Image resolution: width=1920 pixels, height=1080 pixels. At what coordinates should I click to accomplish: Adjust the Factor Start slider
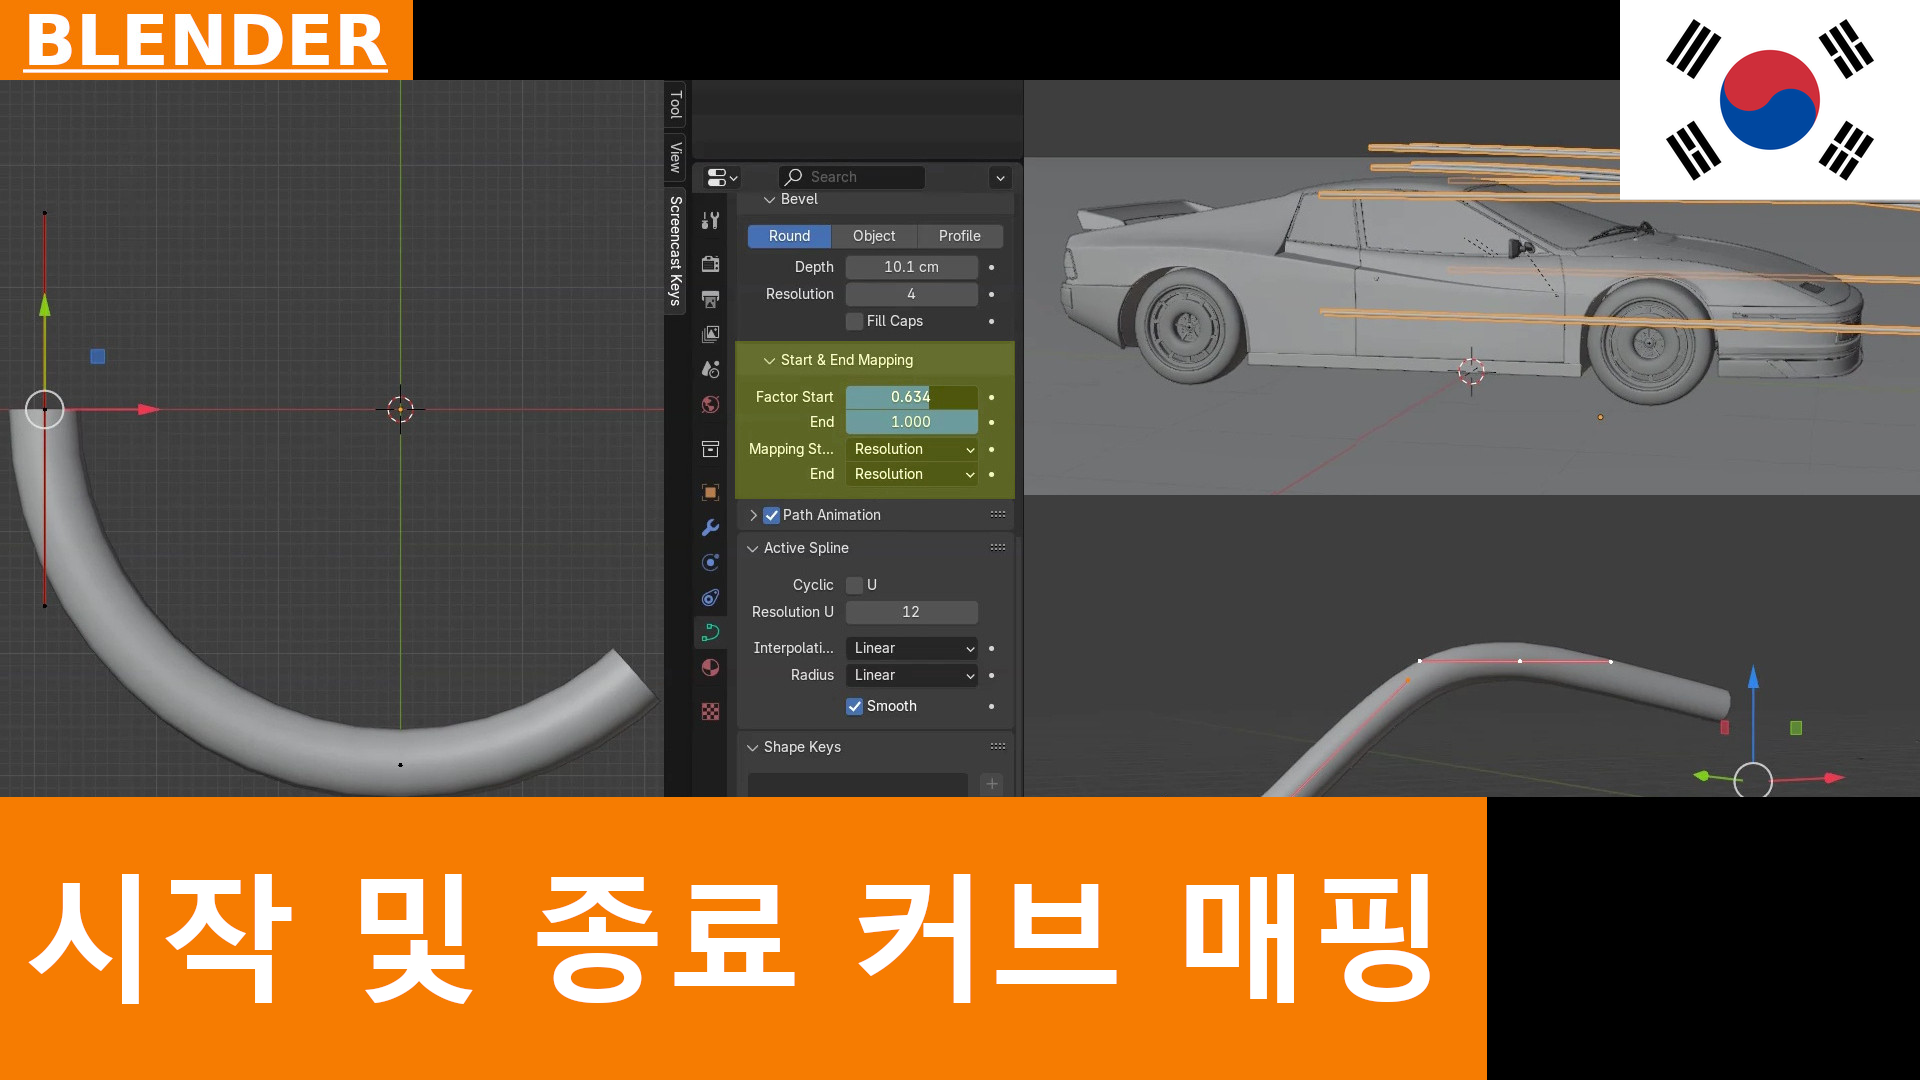tap(912, 397)
